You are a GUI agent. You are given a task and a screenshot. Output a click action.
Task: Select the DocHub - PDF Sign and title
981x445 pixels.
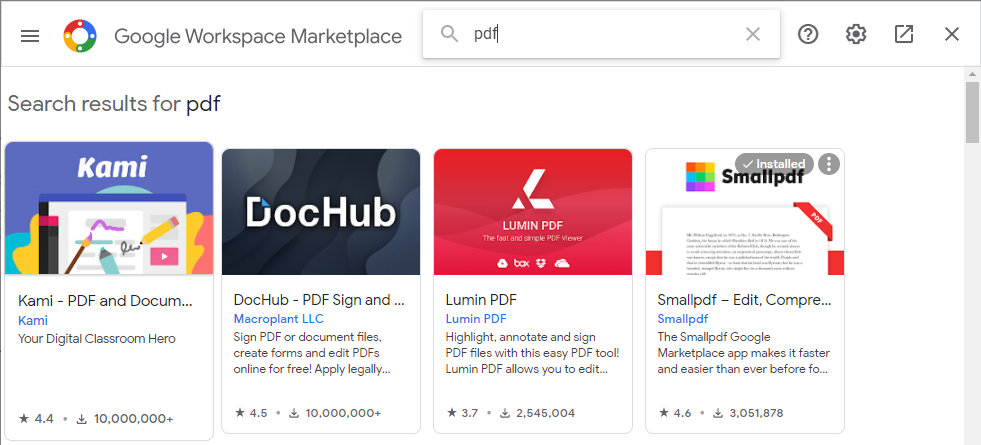pyautogui.click(x=319, y=300)
